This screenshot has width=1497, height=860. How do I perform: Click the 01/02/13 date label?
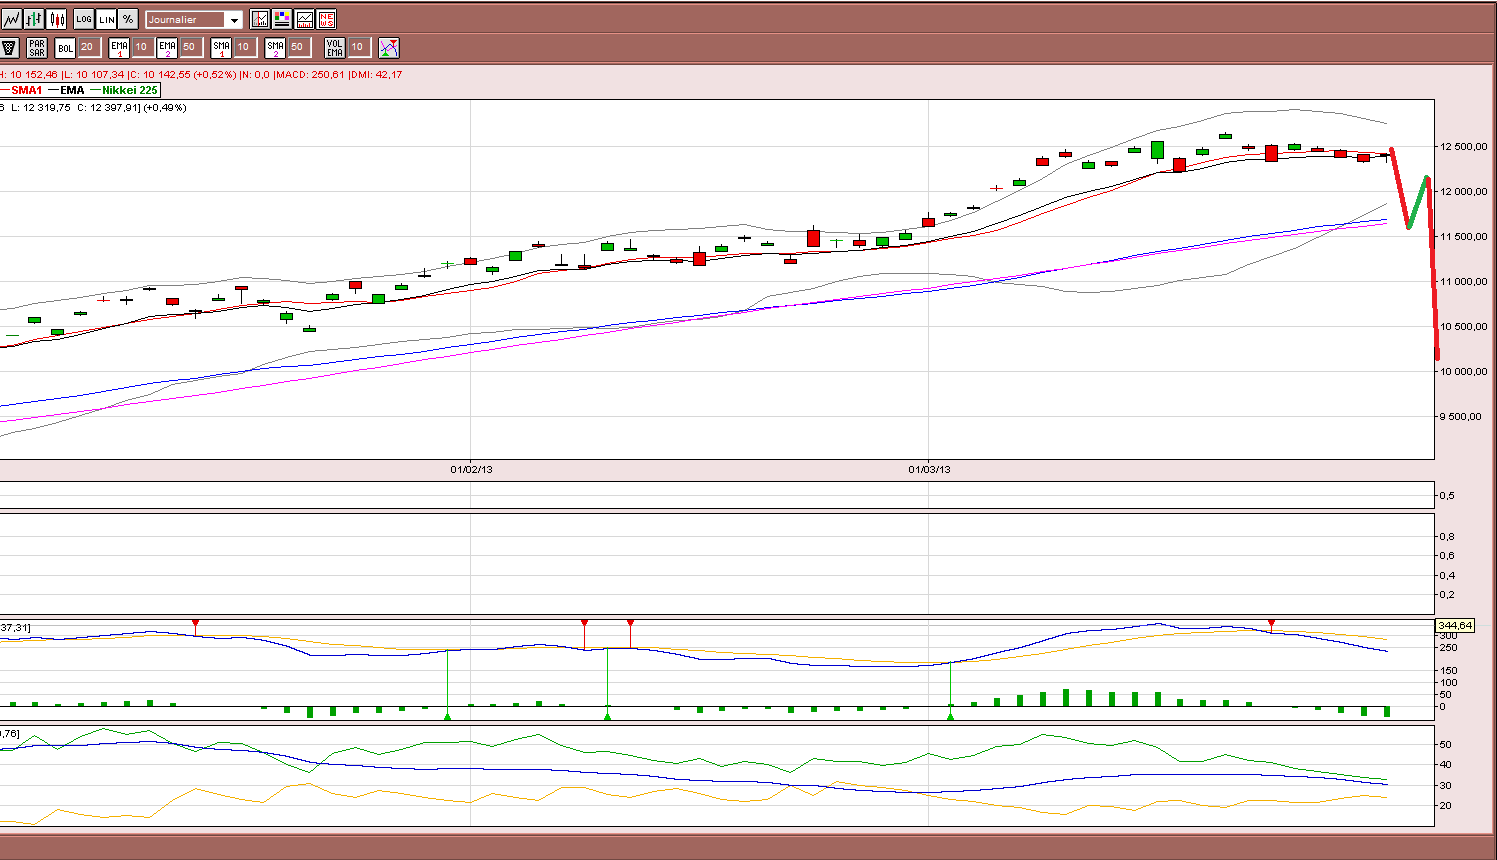(471, 469)
